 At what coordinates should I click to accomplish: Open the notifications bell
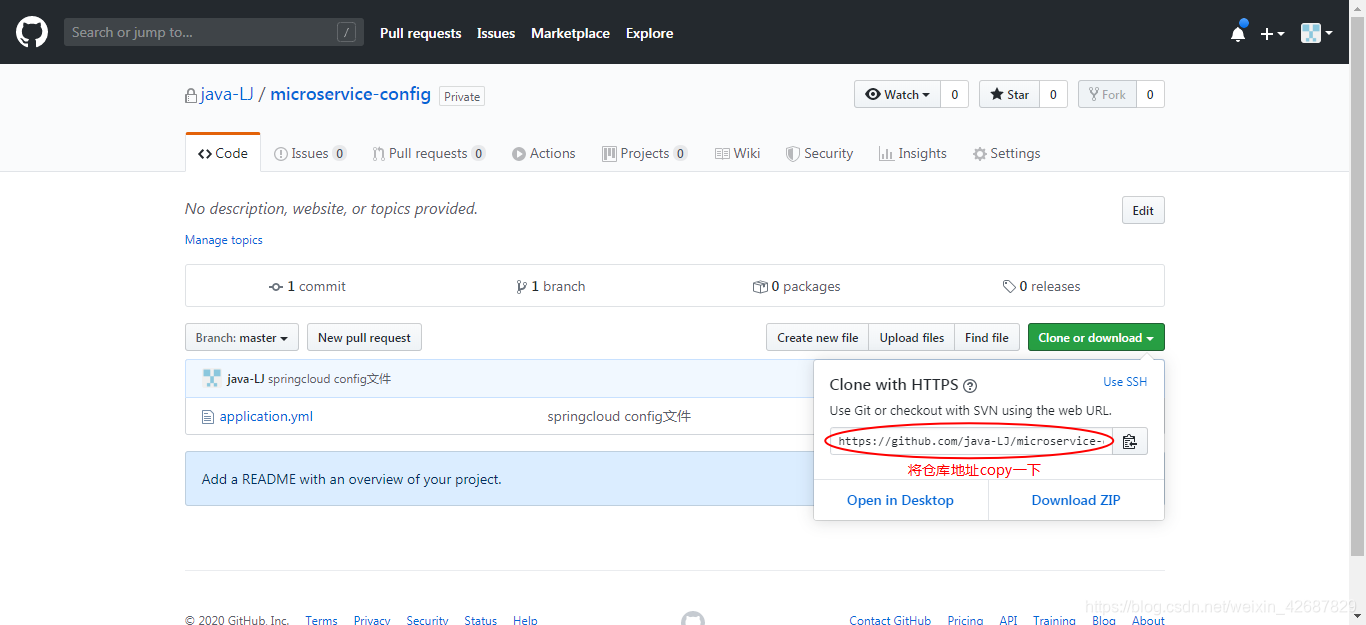[x=1238, y=33]
